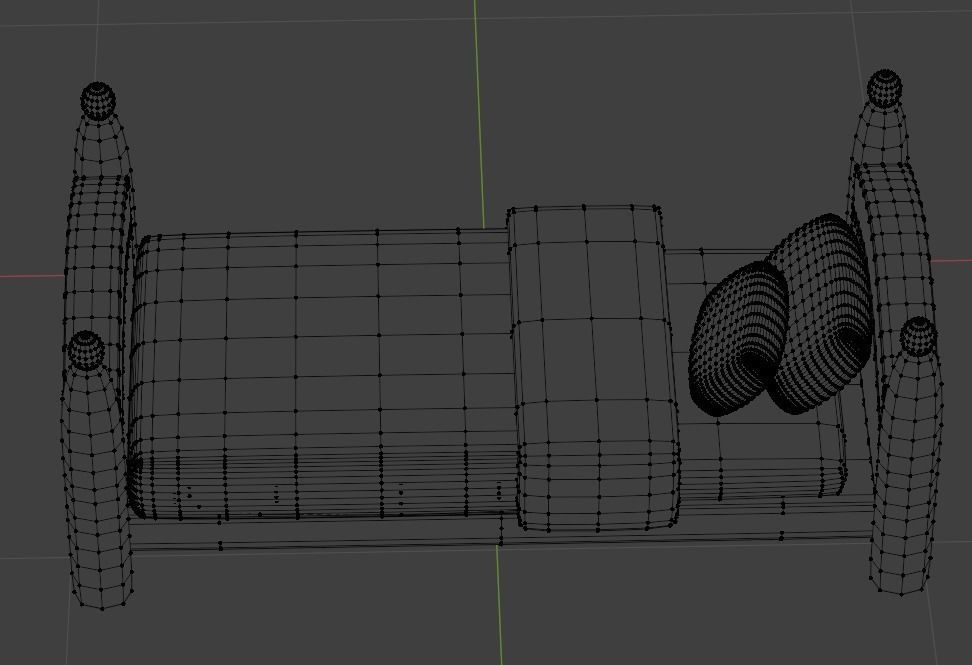
Task: Select the front pillow wireframe mesh
Action: tap(739, 338)
